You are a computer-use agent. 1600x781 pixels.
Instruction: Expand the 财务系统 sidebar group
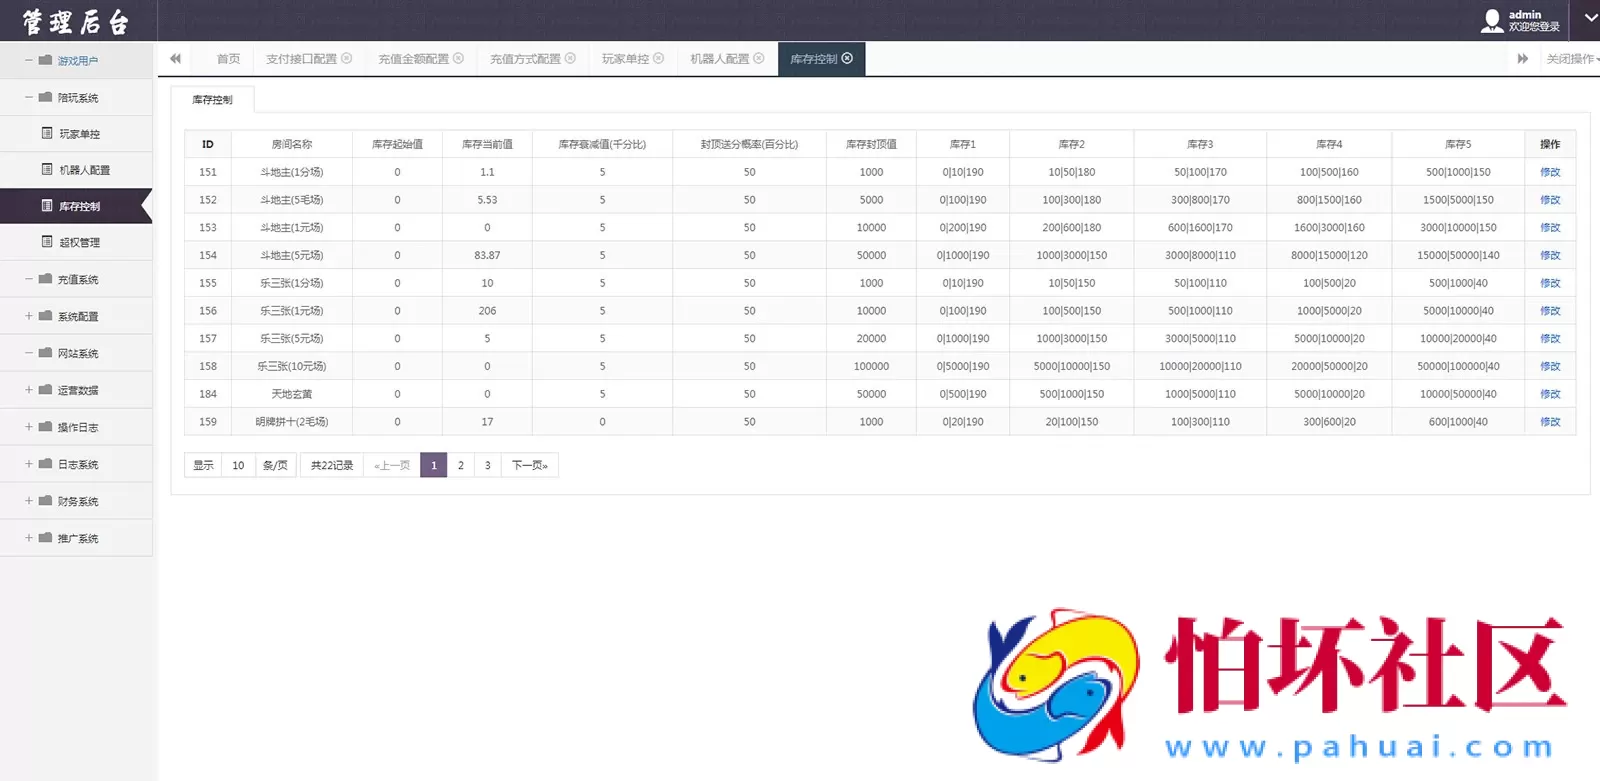coord(76,501)
